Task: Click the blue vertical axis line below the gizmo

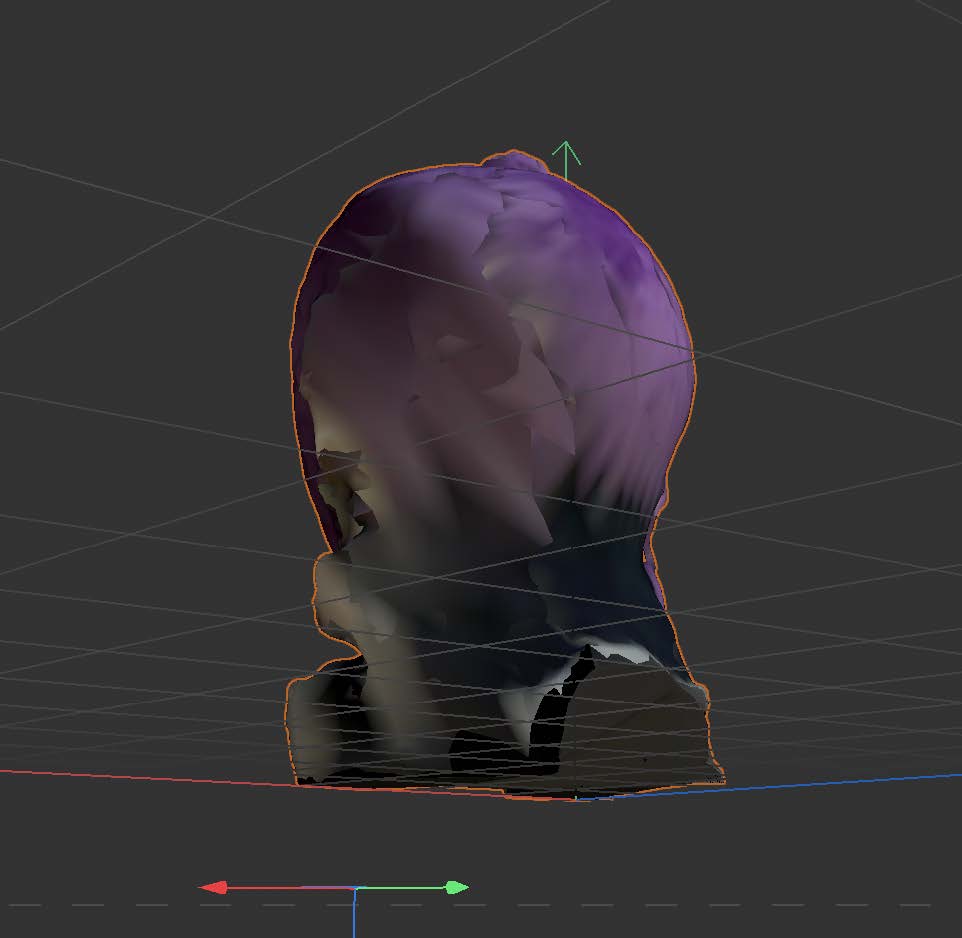Action: [356, 918]
